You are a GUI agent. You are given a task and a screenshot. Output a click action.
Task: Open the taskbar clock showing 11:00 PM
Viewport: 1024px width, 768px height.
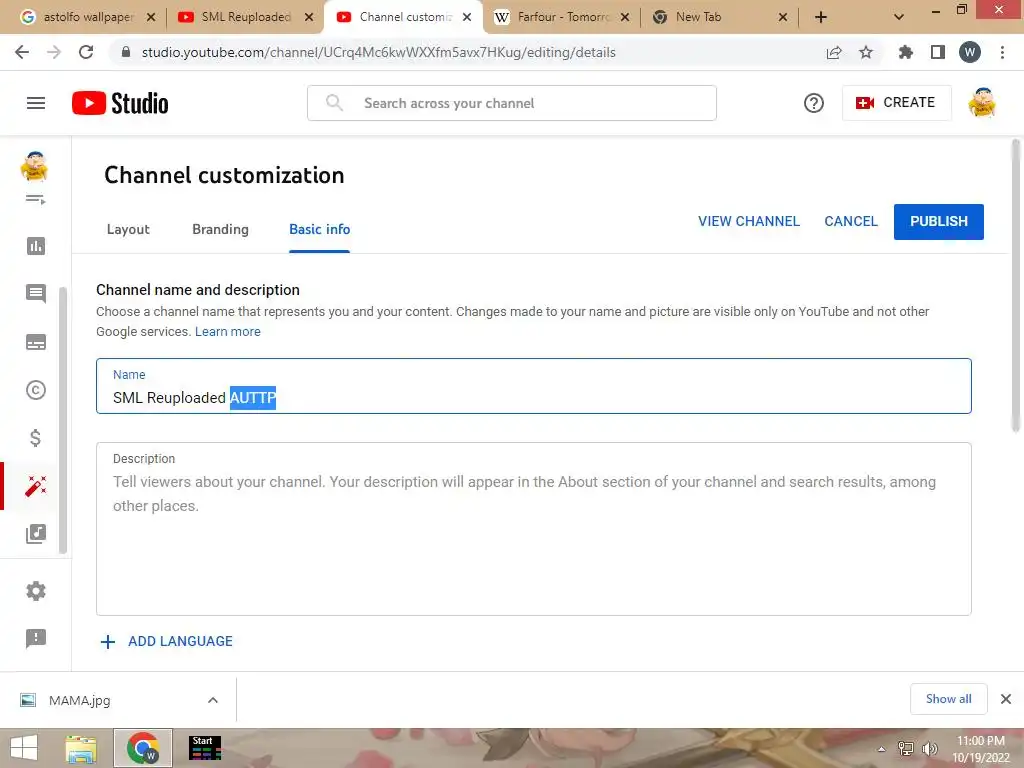coord(981,749)
